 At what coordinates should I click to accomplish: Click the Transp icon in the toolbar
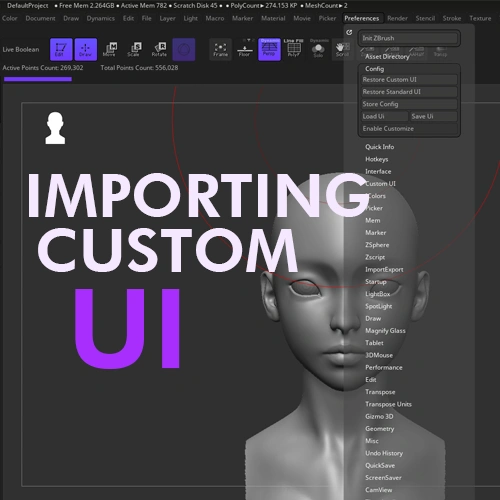pyautogui.click(x=440, y=52)
